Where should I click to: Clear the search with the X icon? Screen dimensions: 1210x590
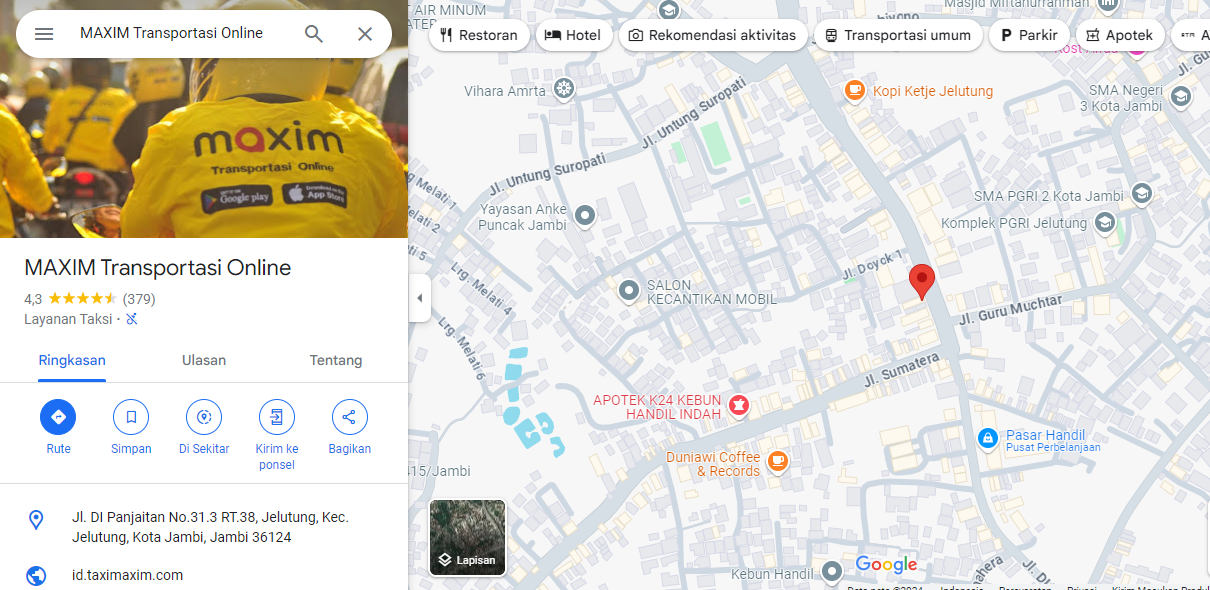point(365,34)
